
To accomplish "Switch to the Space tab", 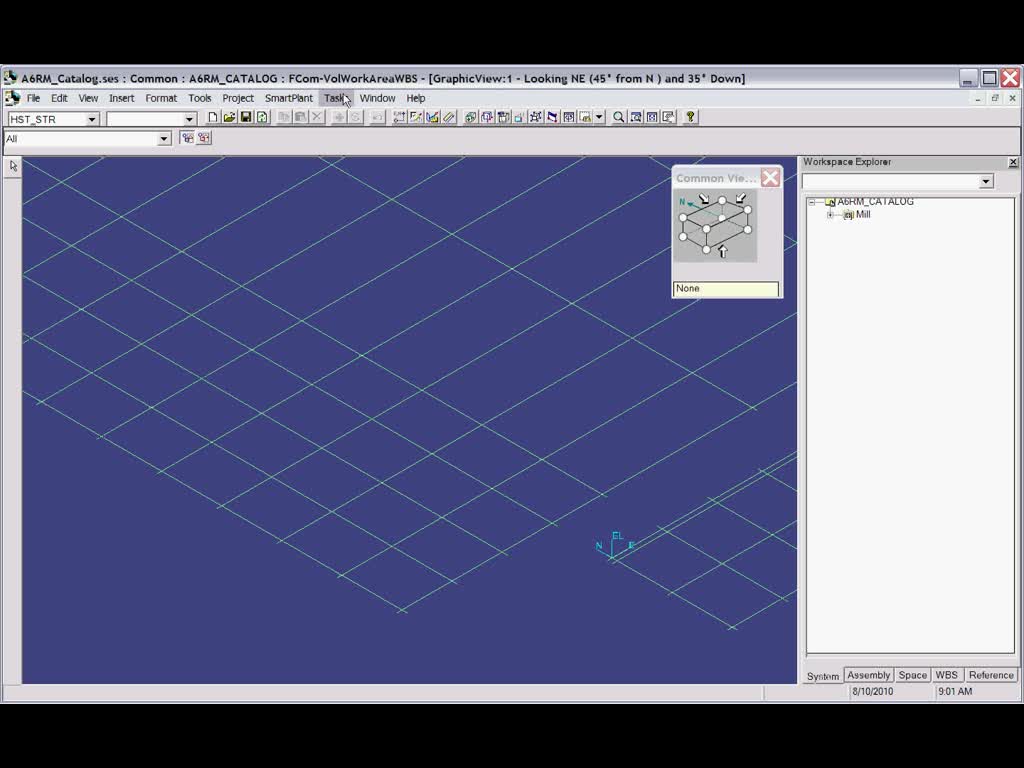I will pyautogui.click(x=912, y=675).
